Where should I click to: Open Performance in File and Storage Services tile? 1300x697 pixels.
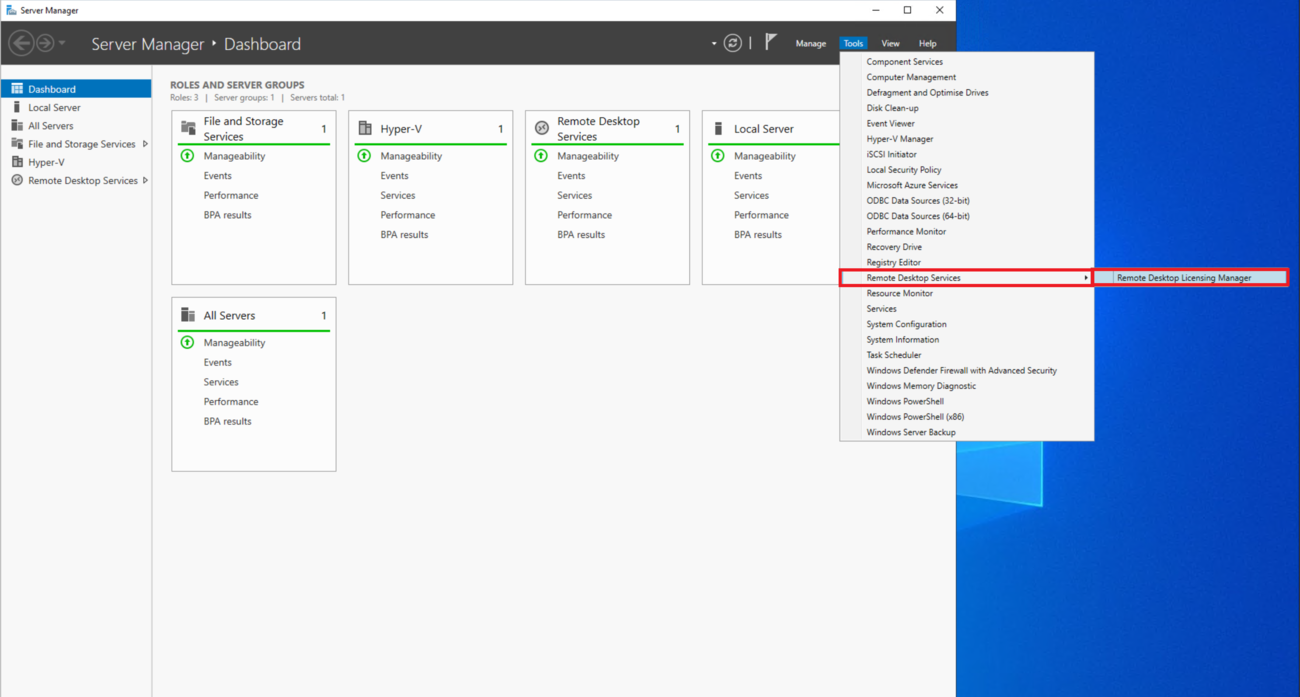click(231, 195)
